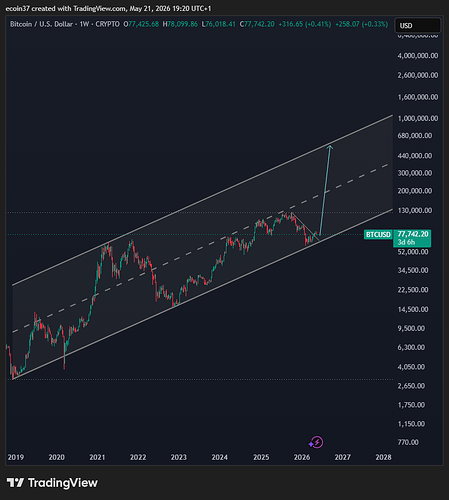Click the 4,050.00 price axis label
449x500 pixels.
point(411,367)
